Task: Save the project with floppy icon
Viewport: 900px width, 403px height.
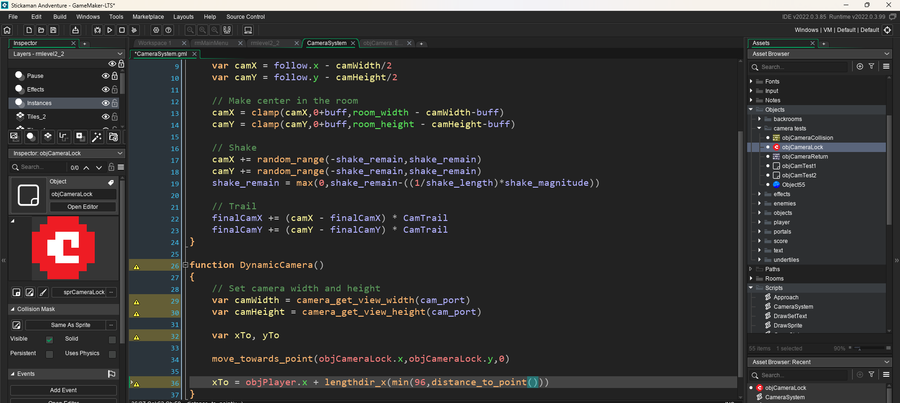Action: click(x=53, y=30)
